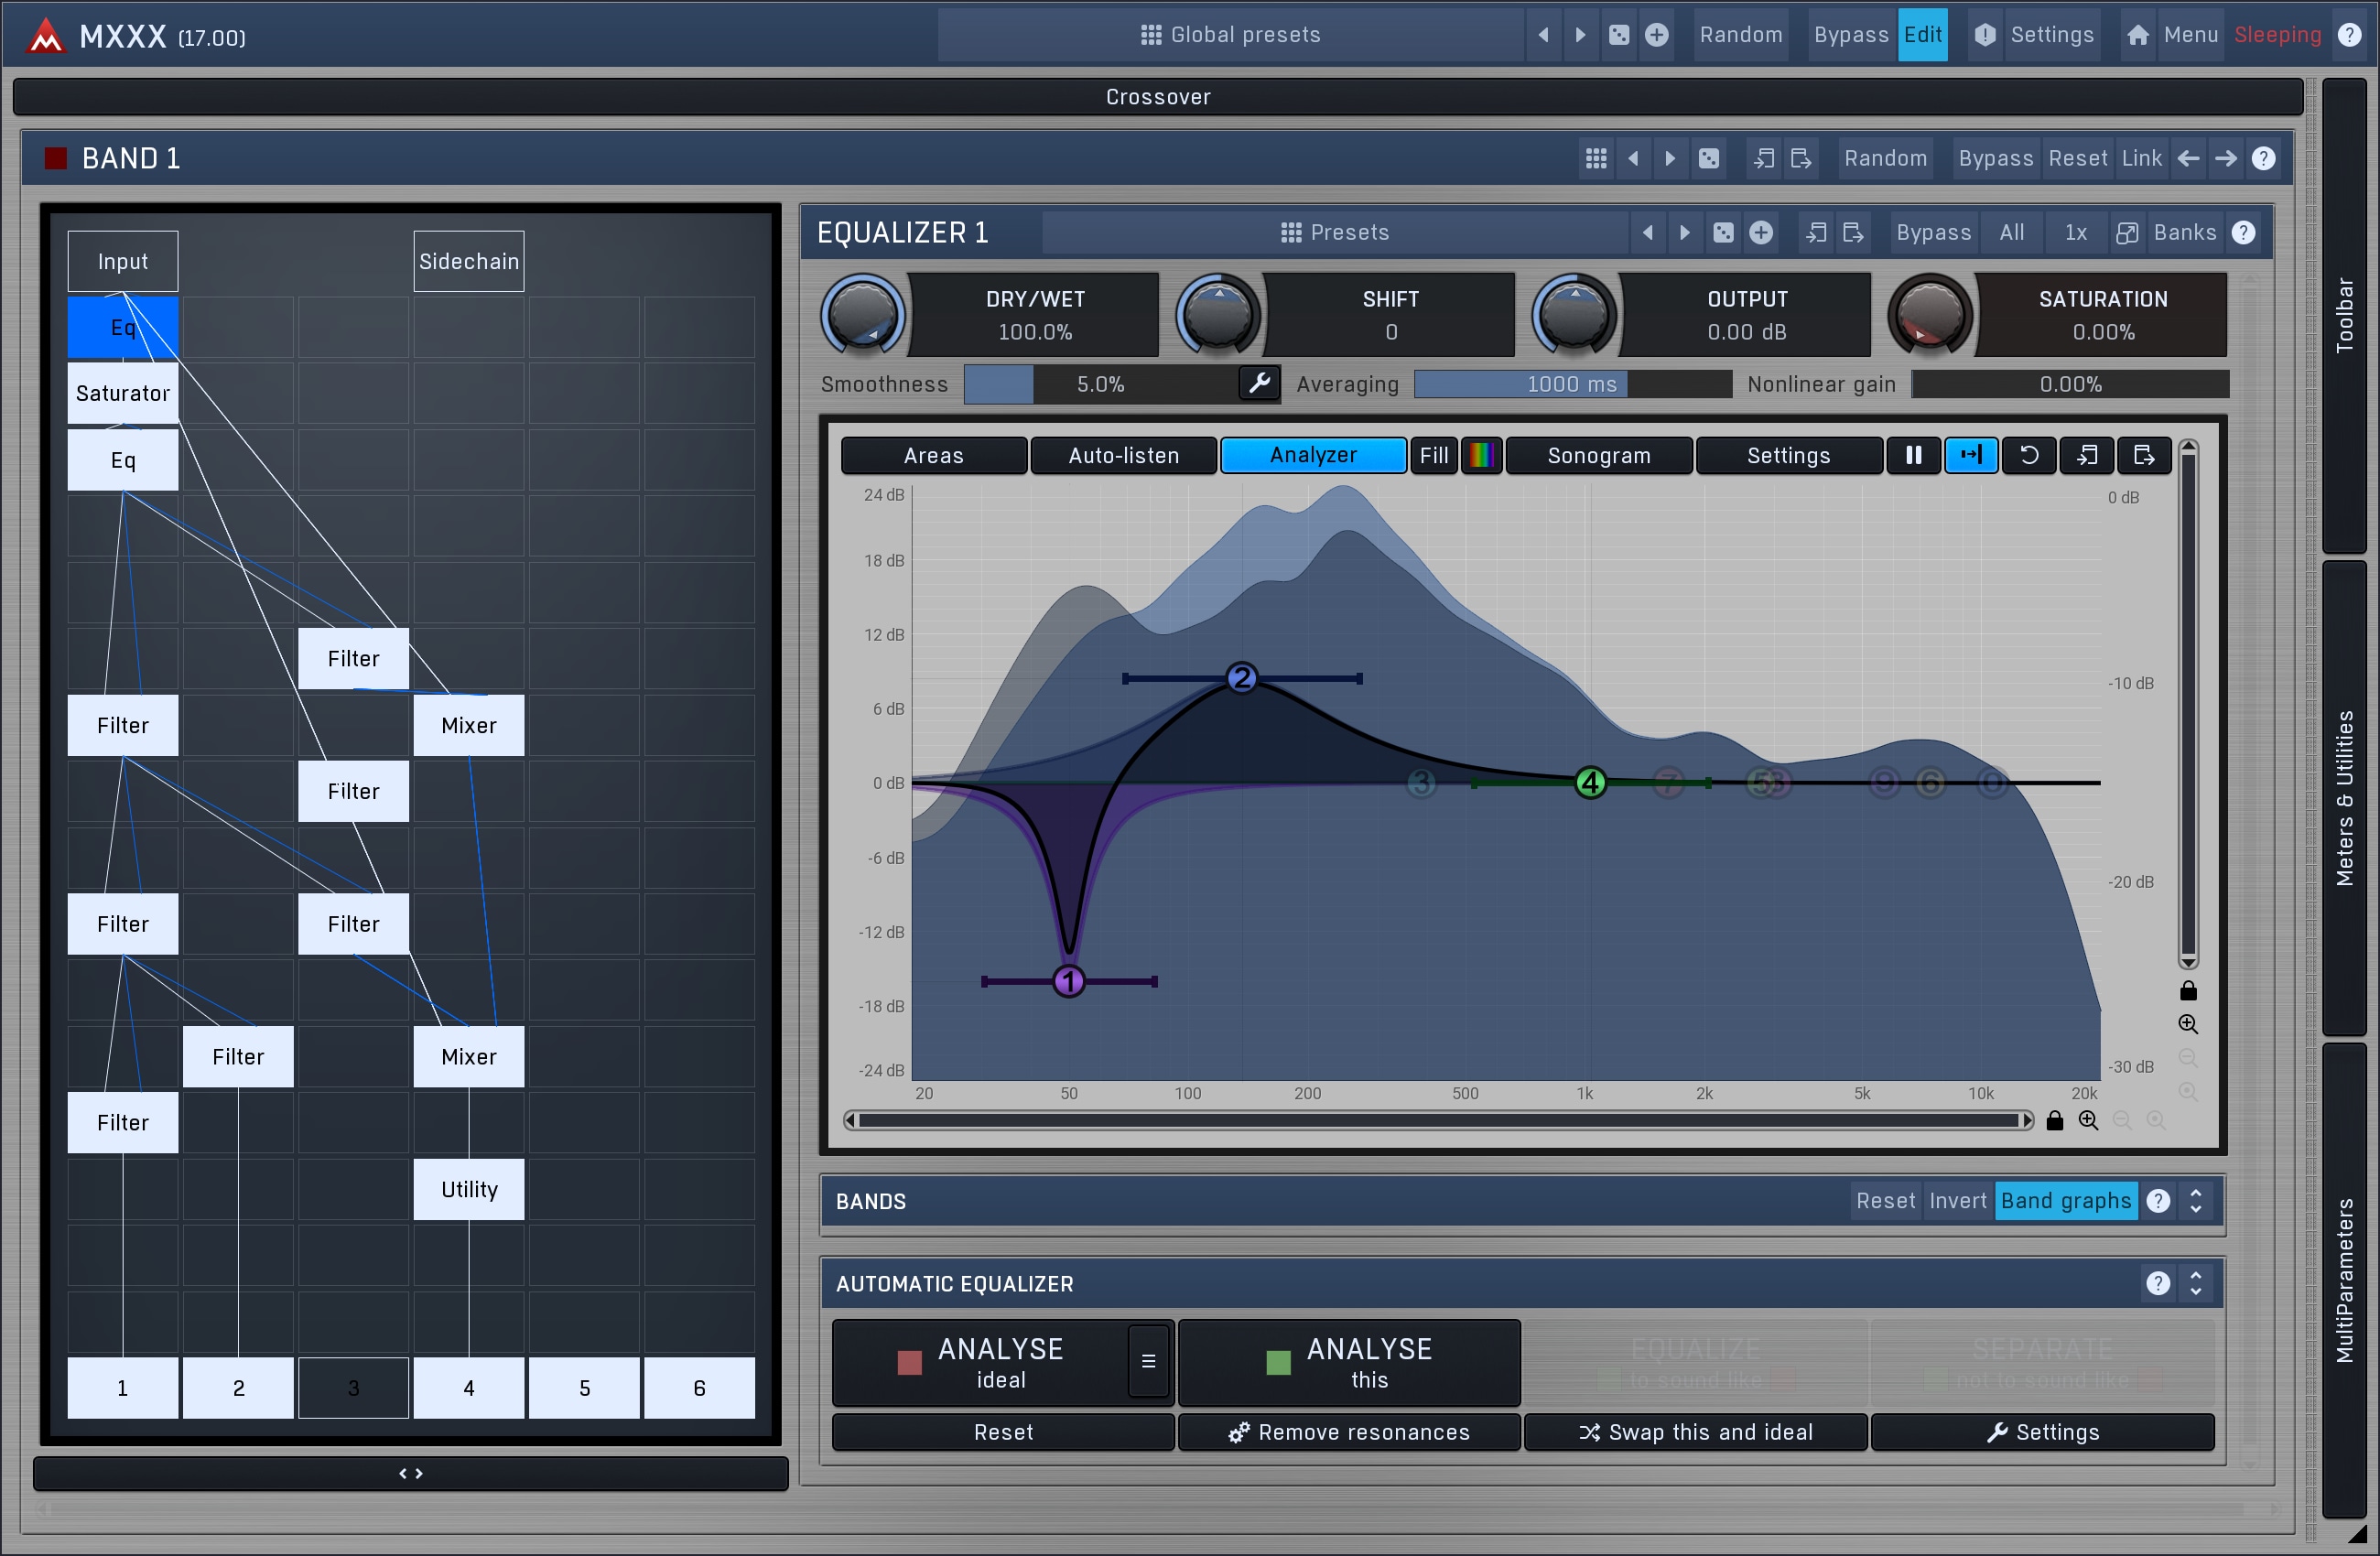Toggle Band graphs display
Screen dimensions: 2380x1556
coord(2065,1200)
